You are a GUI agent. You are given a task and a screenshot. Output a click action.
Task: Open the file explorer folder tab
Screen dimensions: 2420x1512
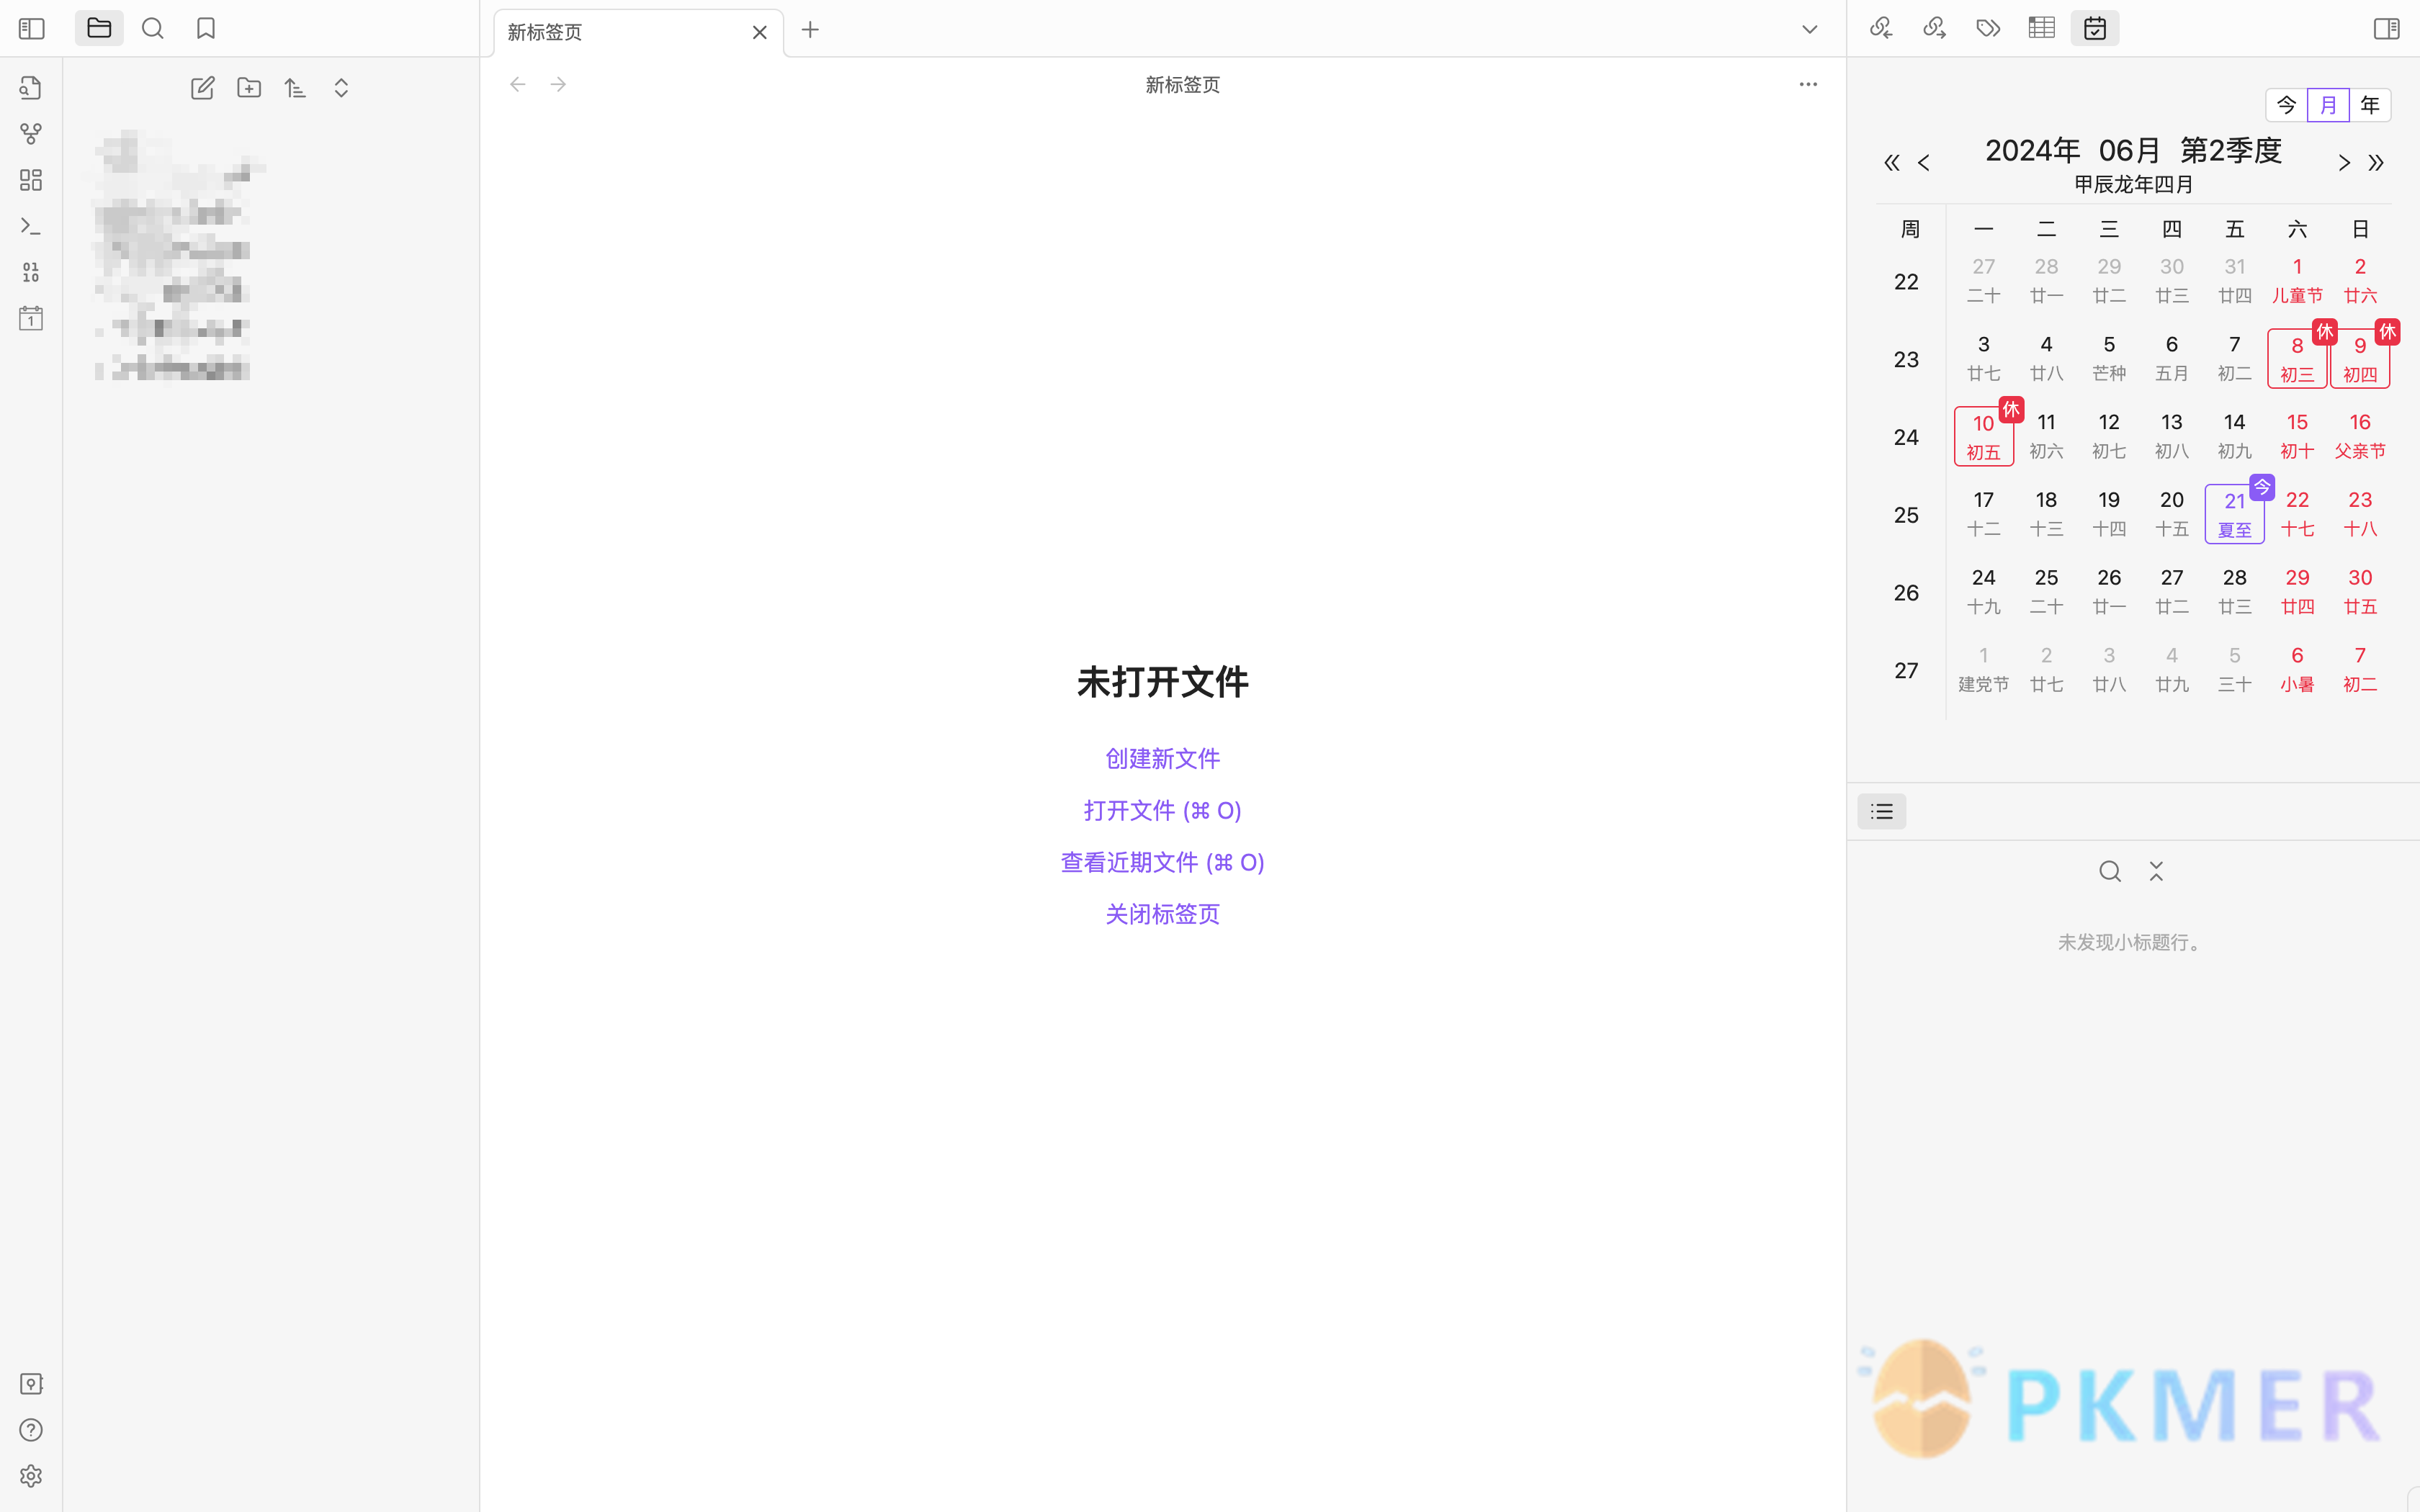pyautogui.click(x=99, y=28)
